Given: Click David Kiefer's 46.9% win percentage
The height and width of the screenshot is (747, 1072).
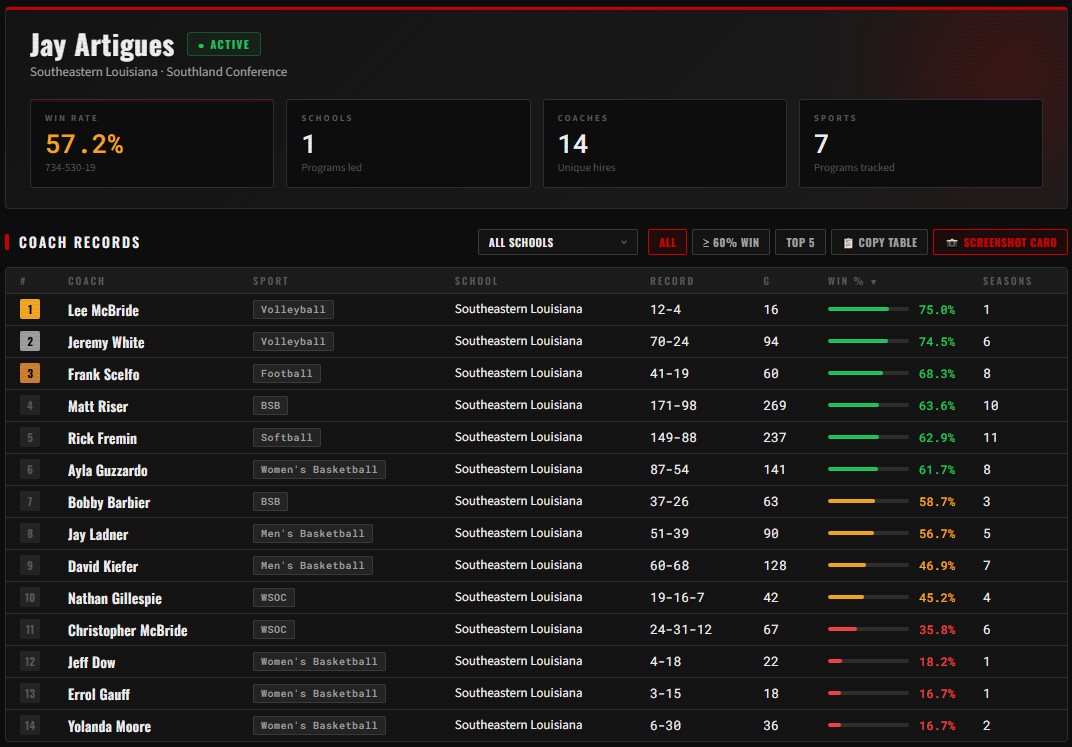Looking at the screenshot, I should [x=937, y=565].
